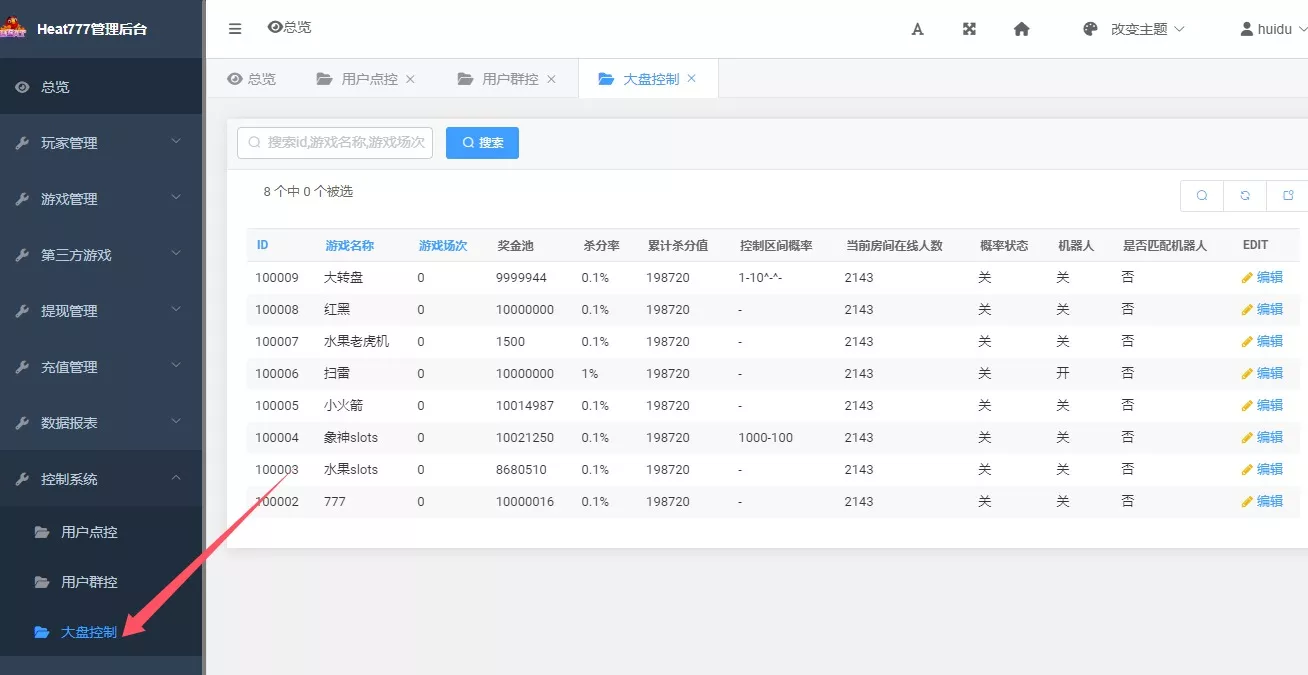Adjust font size via the A icon

click(x=917, y=29)
